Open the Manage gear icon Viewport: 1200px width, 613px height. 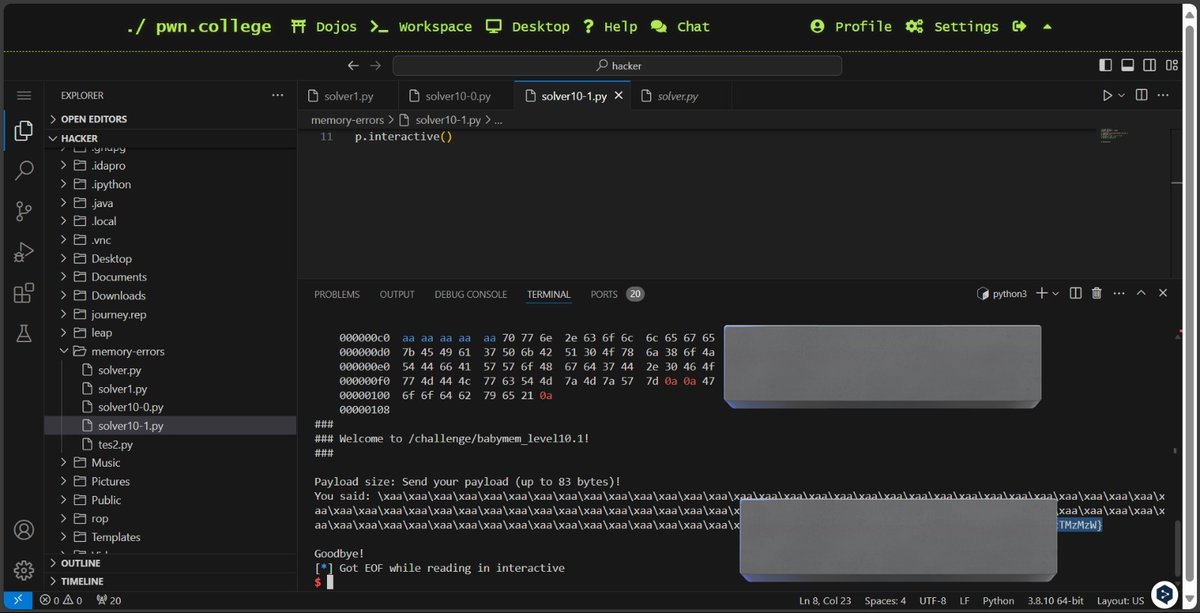(24, 570)
